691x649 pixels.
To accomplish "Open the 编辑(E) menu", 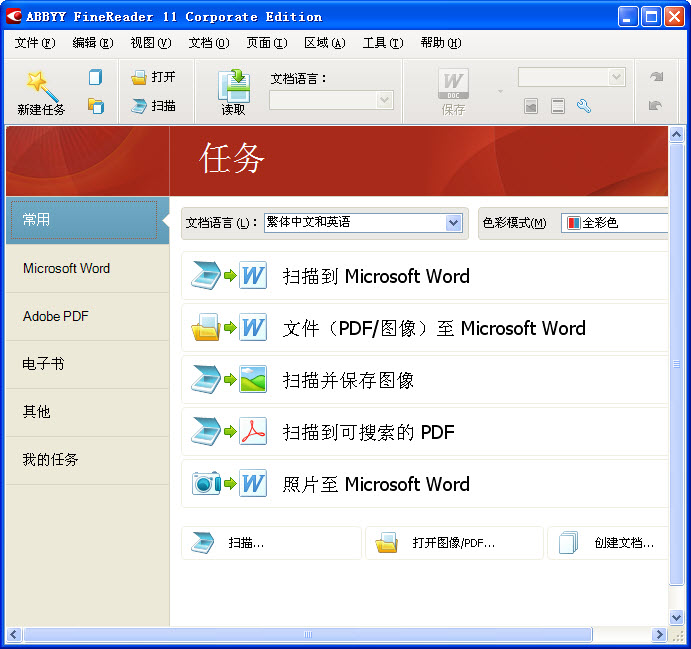I will [x=93, y=43].
